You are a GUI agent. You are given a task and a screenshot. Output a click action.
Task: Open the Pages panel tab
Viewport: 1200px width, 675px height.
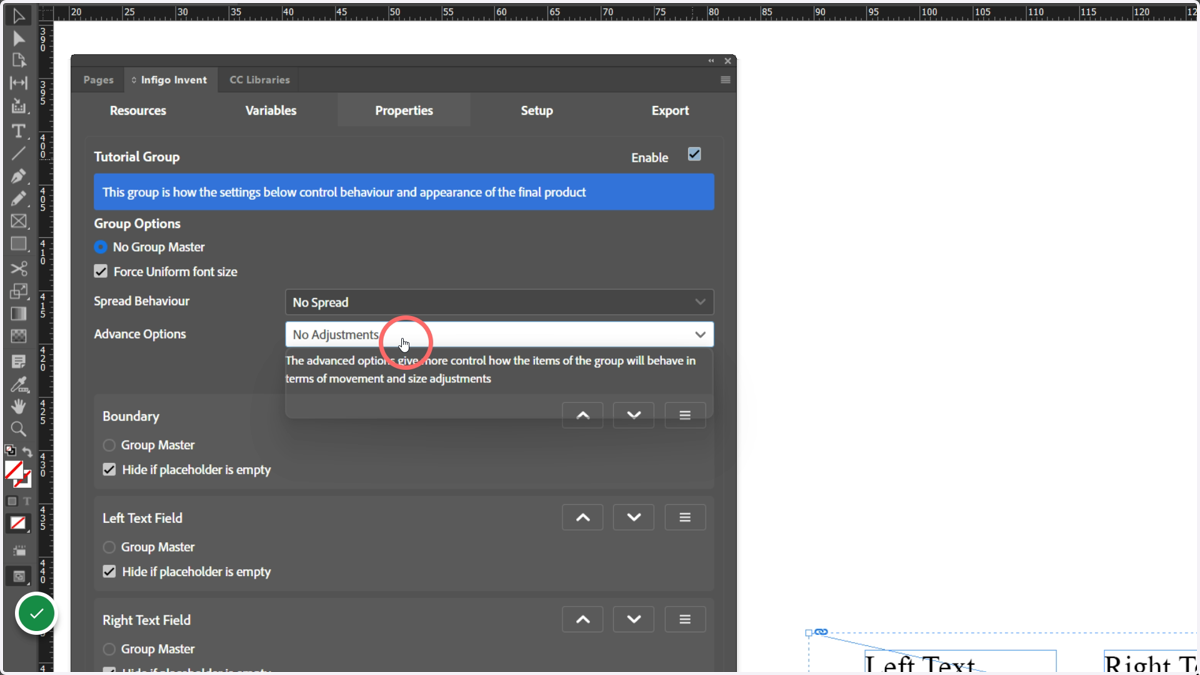[x=98, y=80]
